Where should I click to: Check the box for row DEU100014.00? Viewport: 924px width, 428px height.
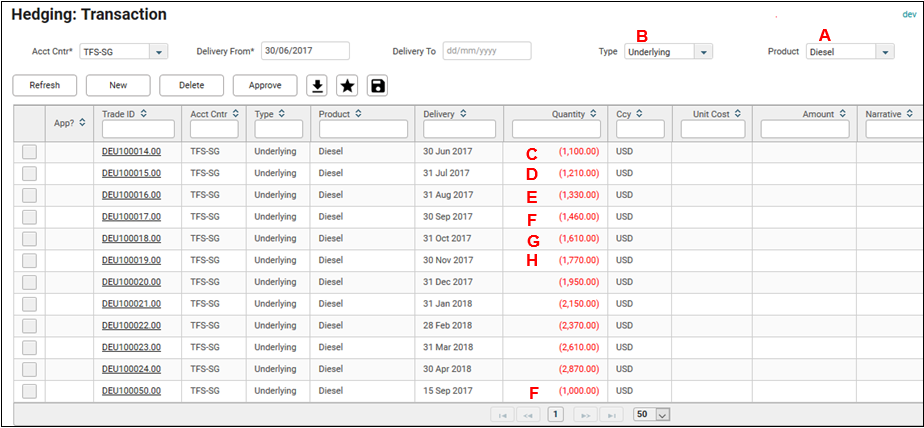click(x=29, y=152)
